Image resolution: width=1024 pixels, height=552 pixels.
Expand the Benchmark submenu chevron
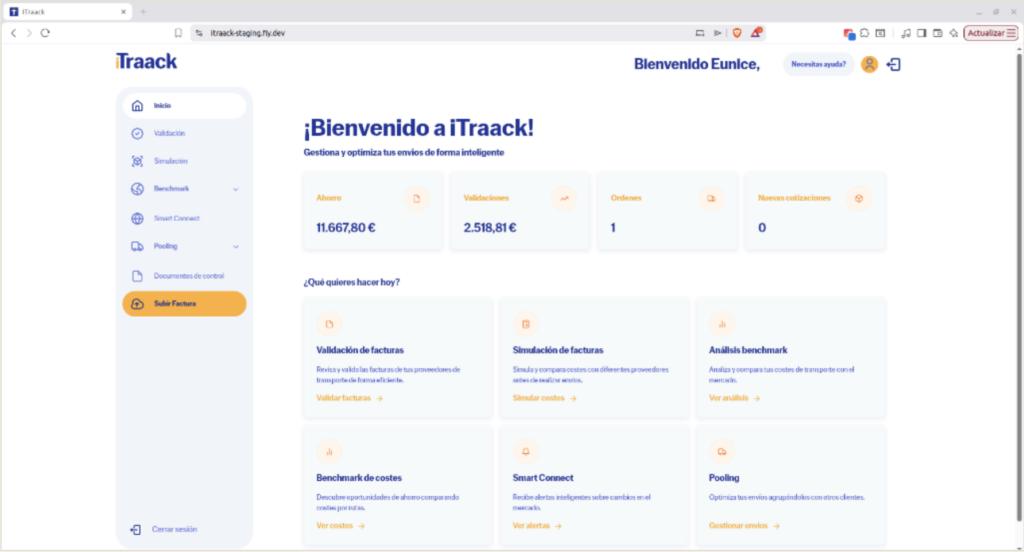point(236,189)
